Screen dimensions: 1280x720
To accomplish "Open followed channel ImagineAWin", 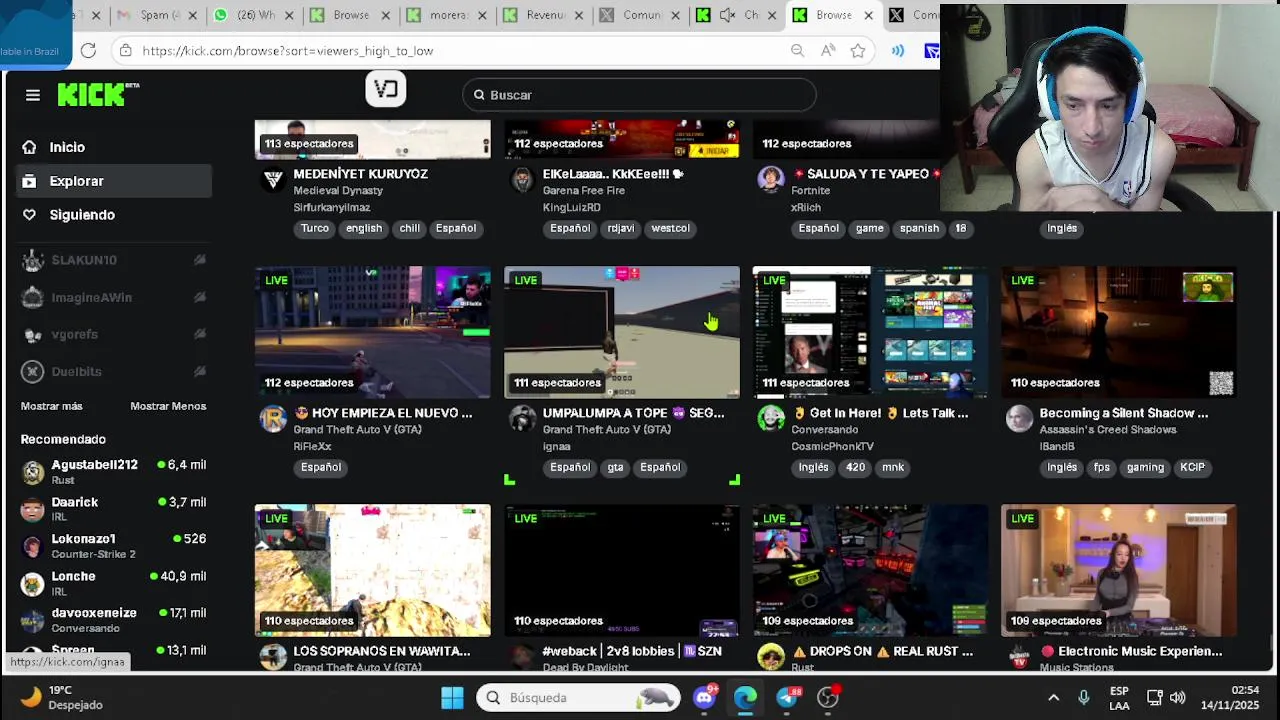I will tap(113, 297).
